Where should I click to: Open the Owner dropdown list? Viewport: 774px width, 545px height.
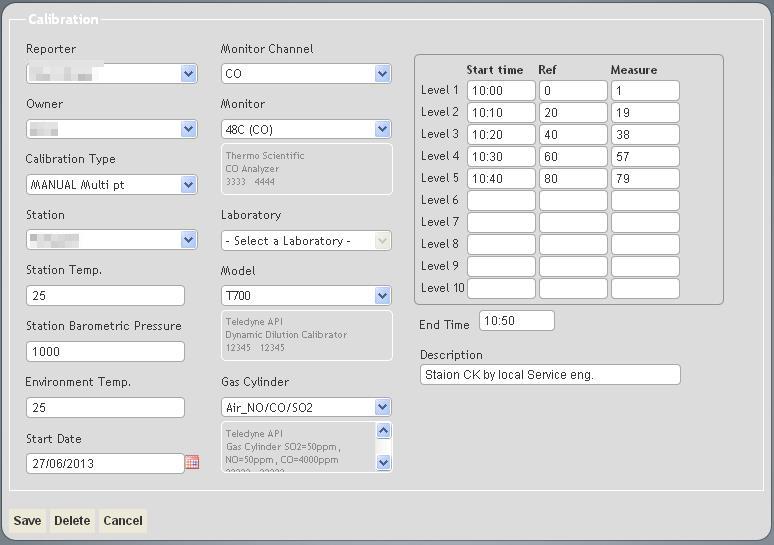tap(188, 129)
